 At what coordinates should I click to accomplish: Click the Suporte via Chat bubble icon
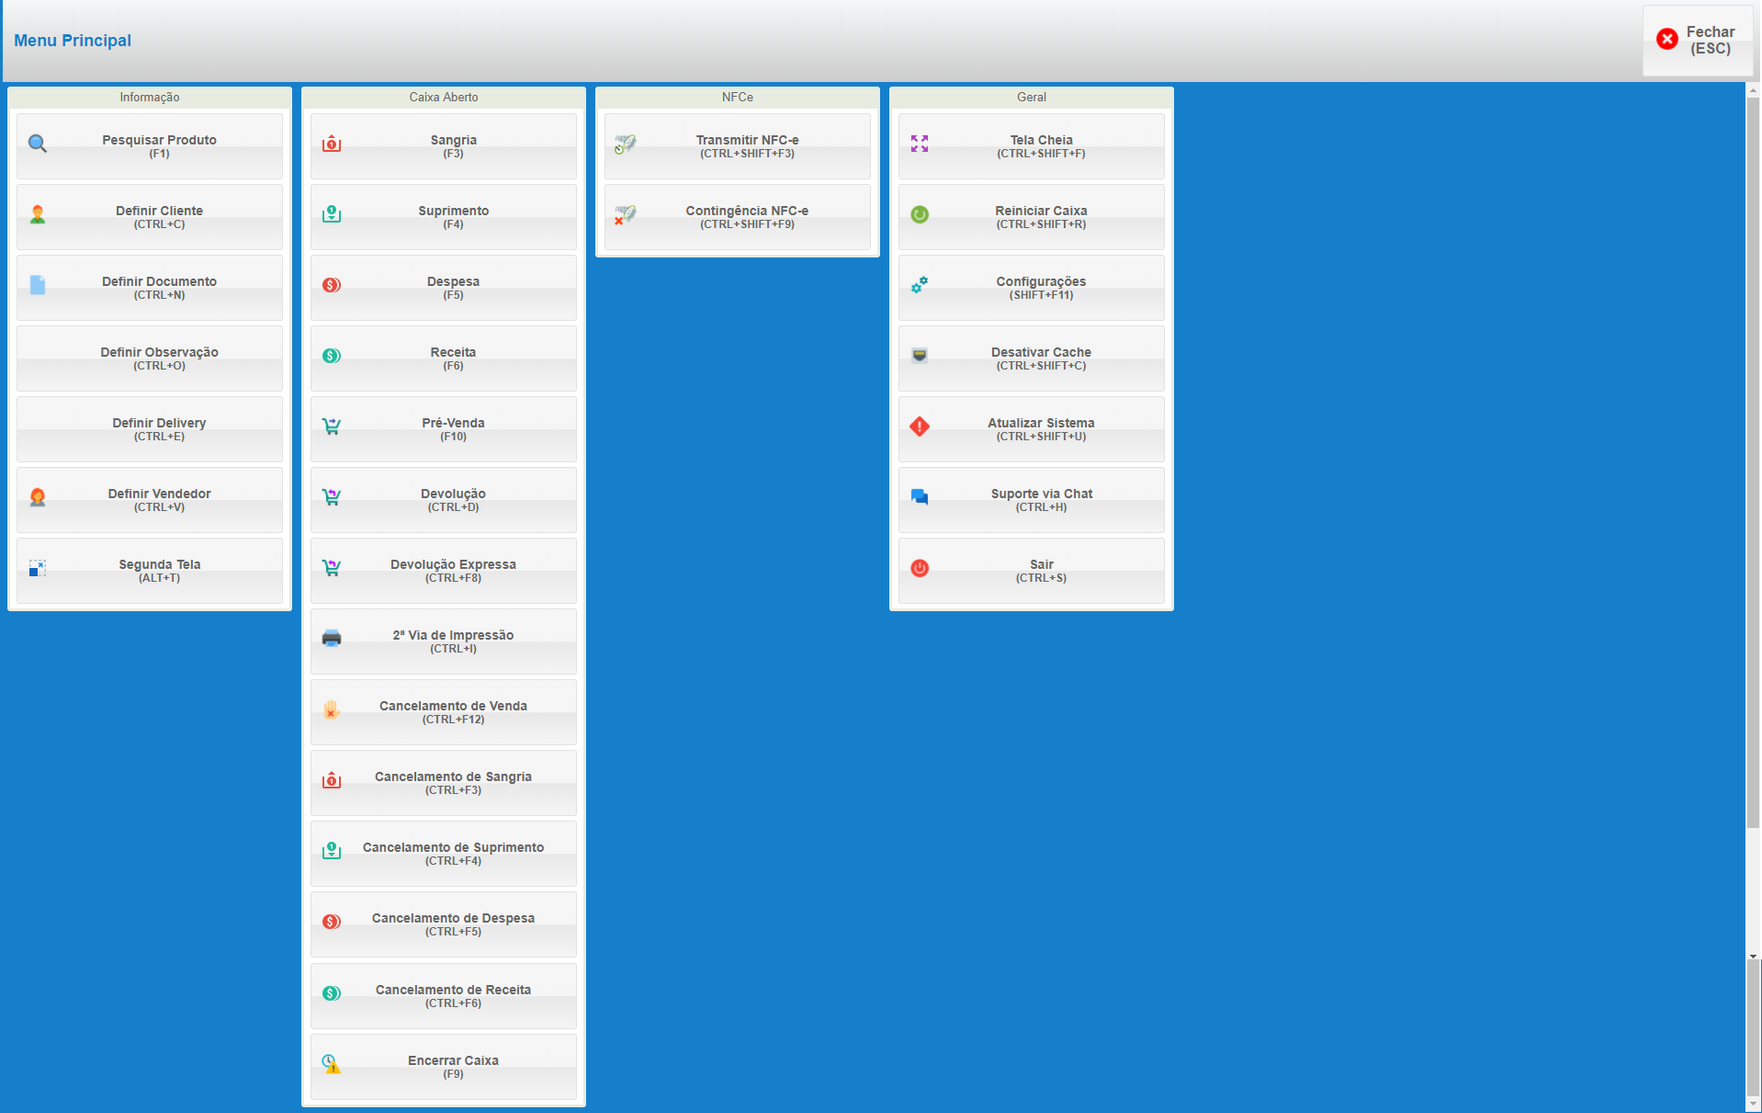(x=919, y=497)
